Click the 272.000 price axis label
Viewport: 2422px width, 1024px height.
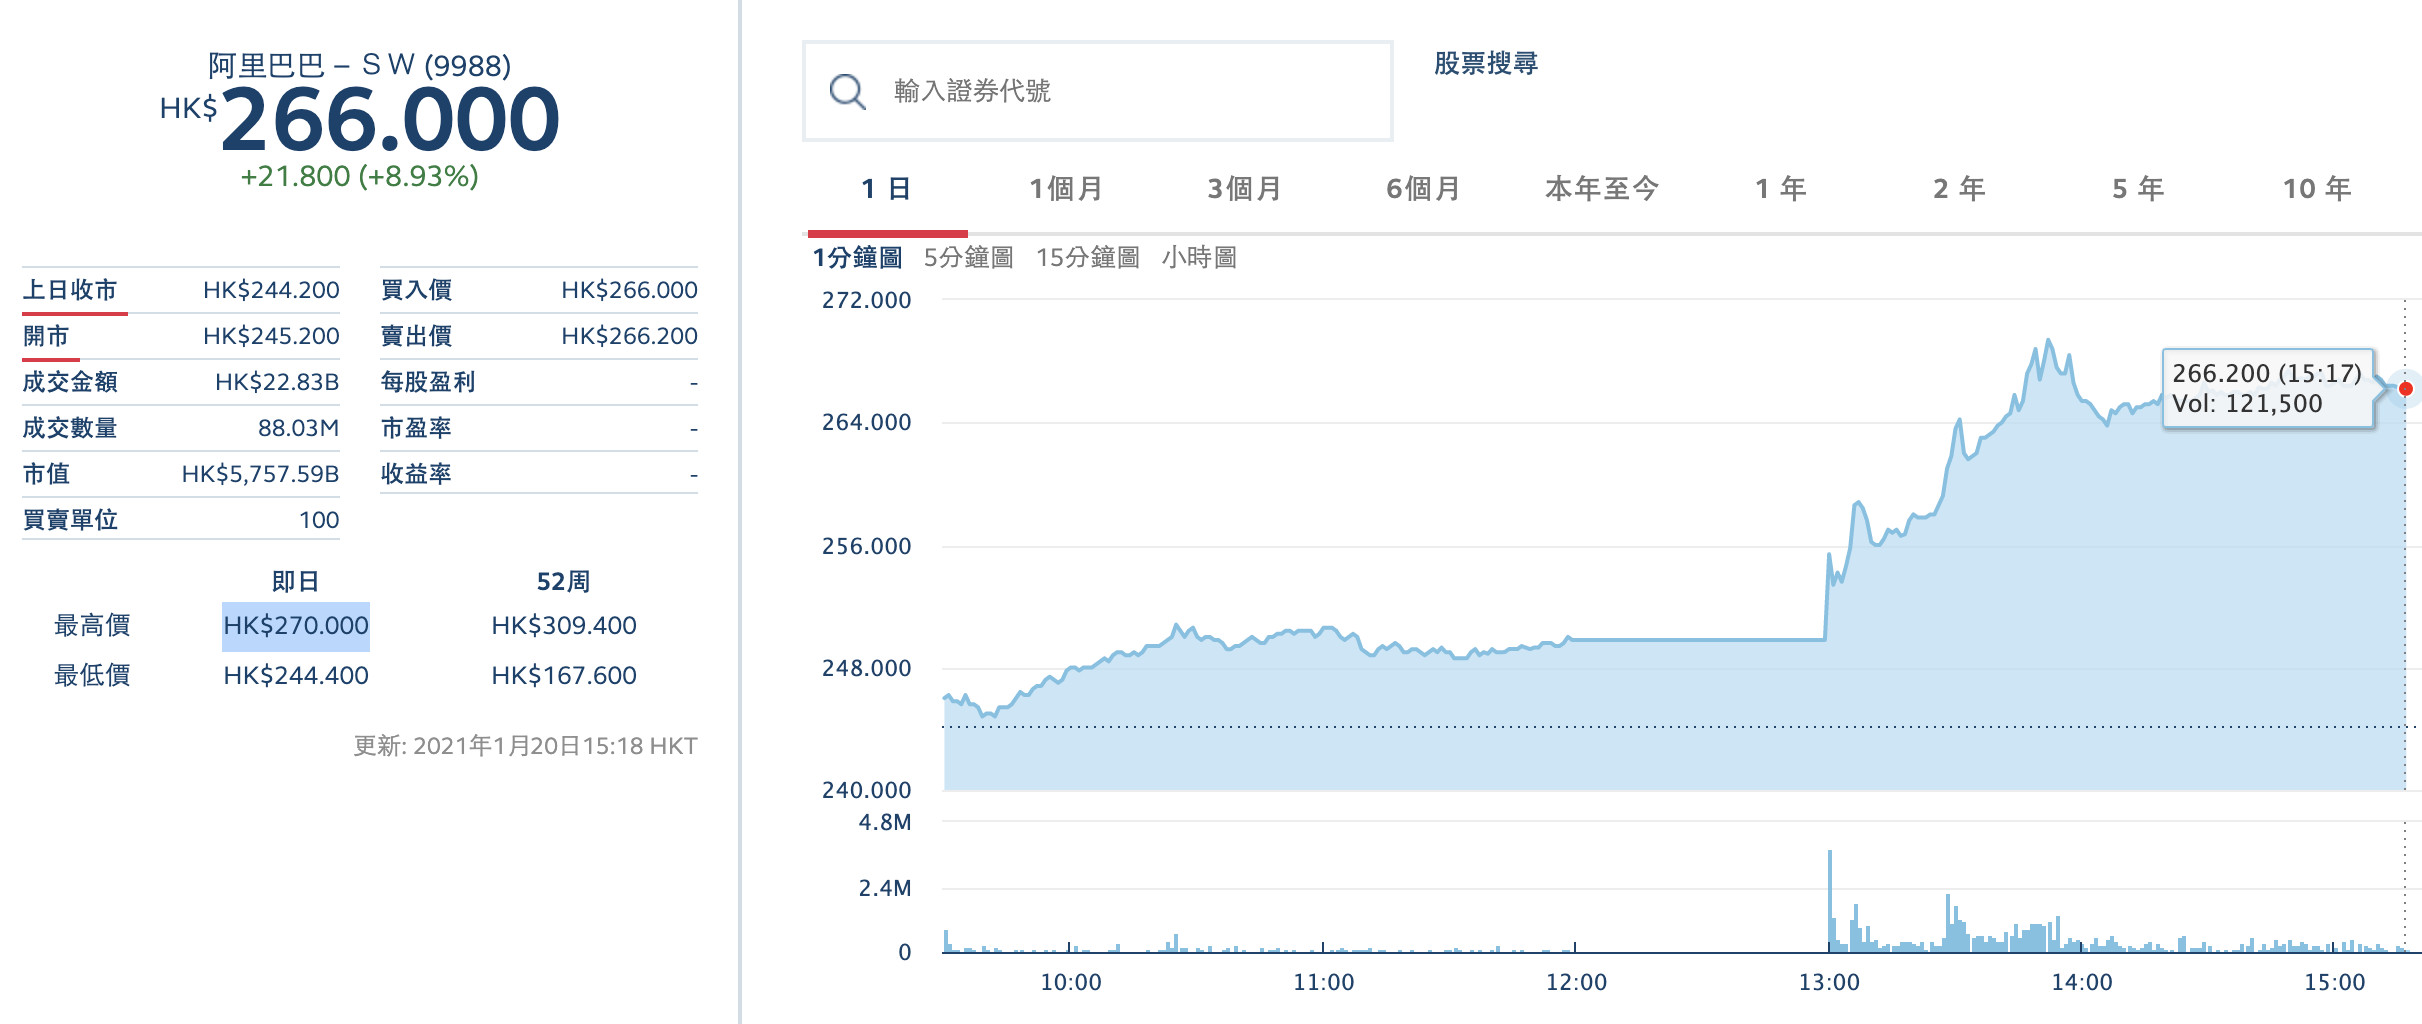coord(866,301)
